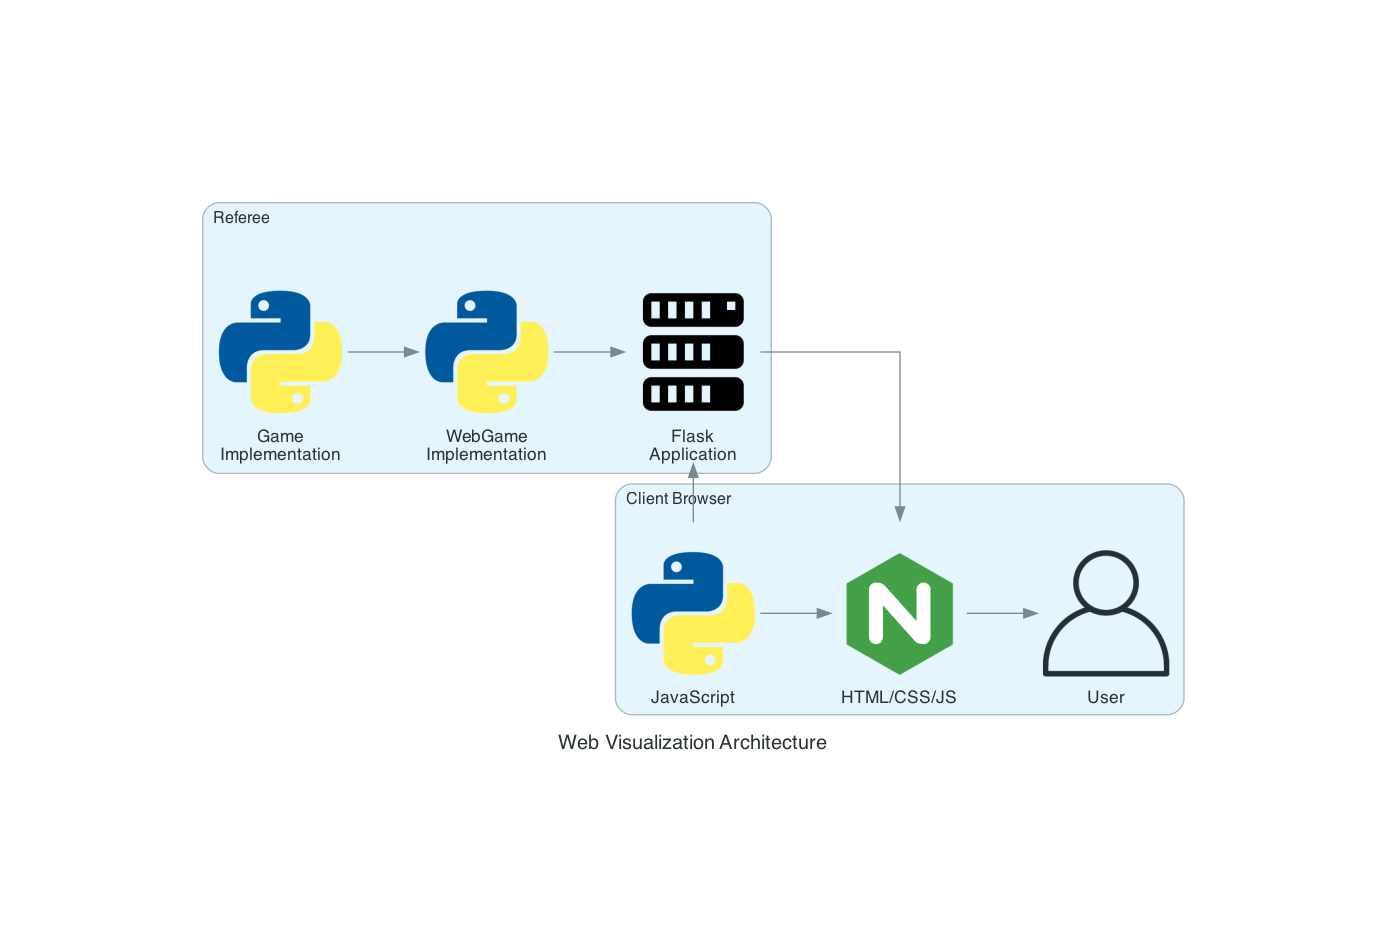Click the arrow from JavaScript to HTML/CSS/JS

pos(796,613)
